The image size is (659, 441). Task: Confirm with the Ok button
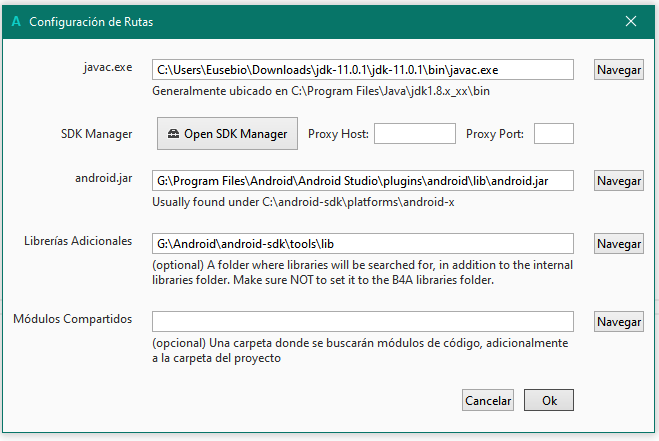(549, 400)
